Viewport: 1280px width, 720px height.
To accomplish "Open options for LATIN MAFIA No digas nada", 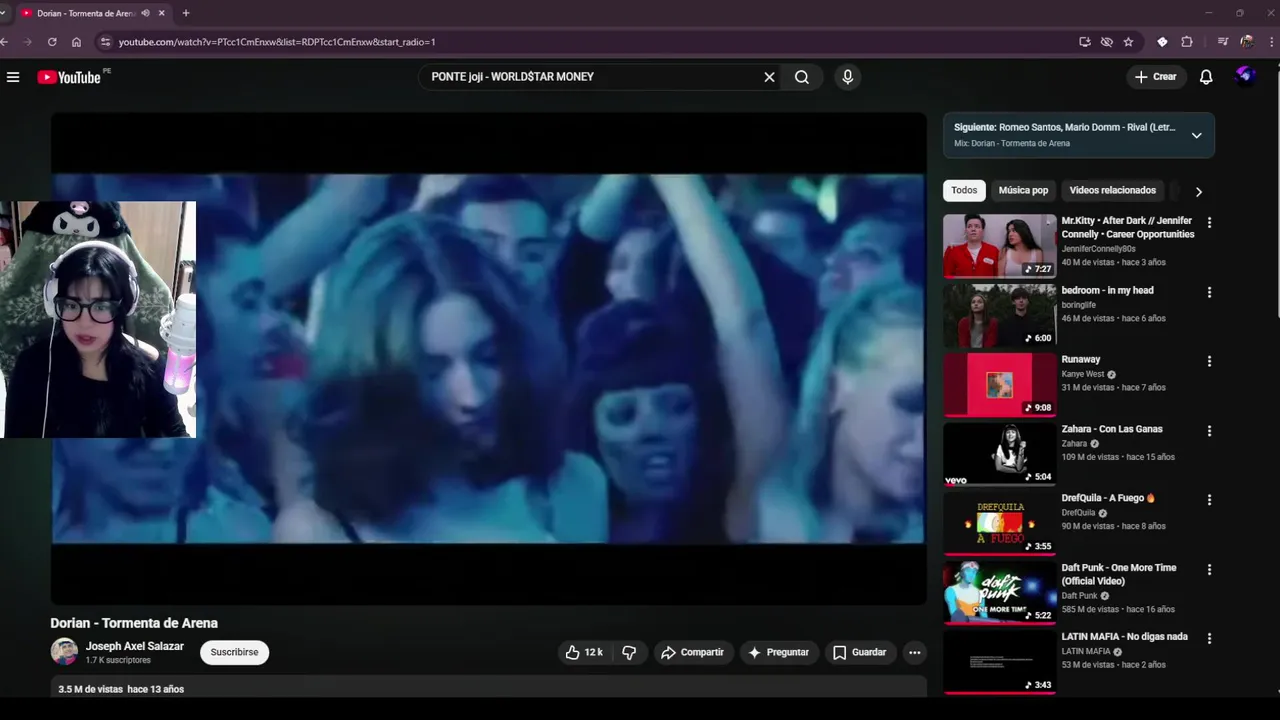I will pos(1209,638).
